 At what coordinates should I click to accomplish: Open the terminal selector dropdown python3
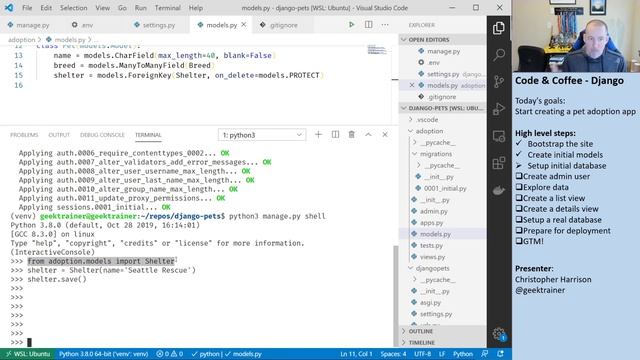coord(262,135)
